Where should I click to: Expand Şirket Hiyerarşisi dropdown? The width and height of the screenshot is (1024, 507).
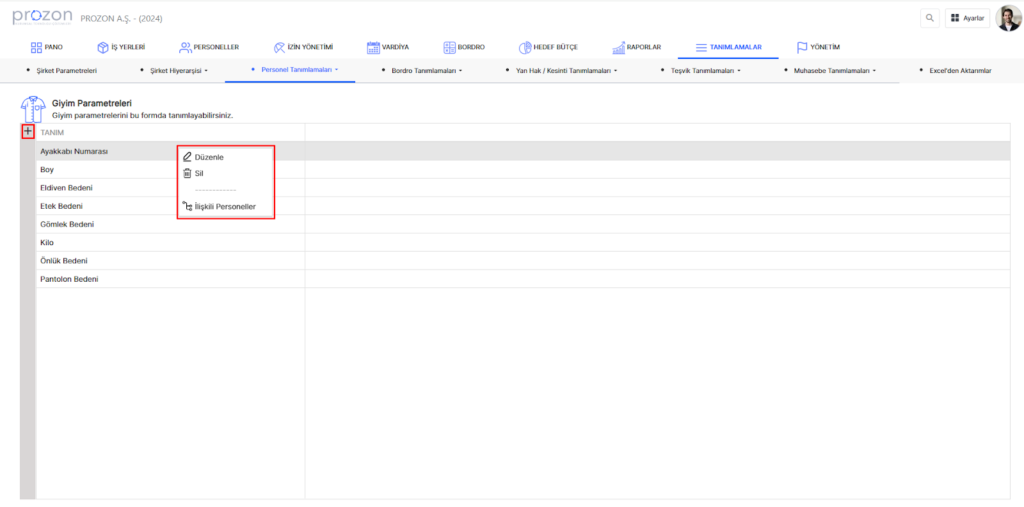click(x=178, y=71)
